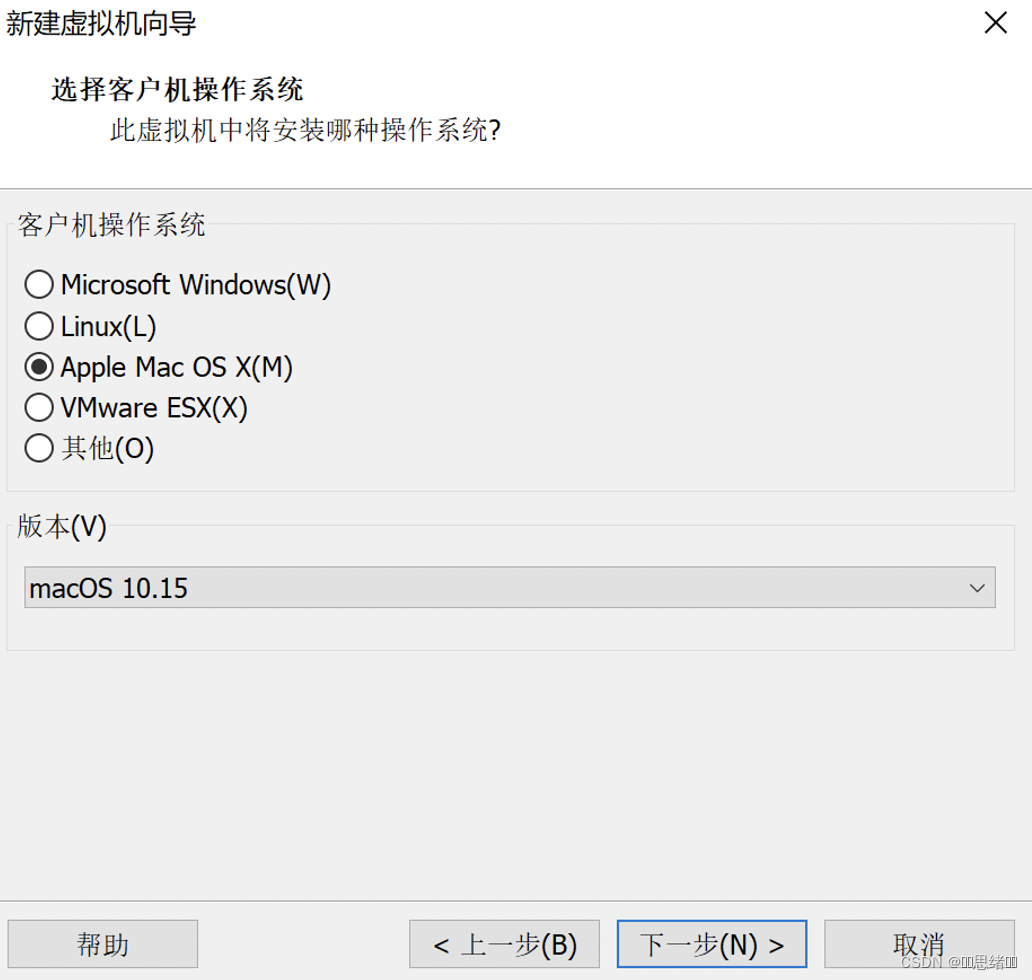Pick the VMware ESX(X) radio option
The image size is (1032, 980).
39,408
